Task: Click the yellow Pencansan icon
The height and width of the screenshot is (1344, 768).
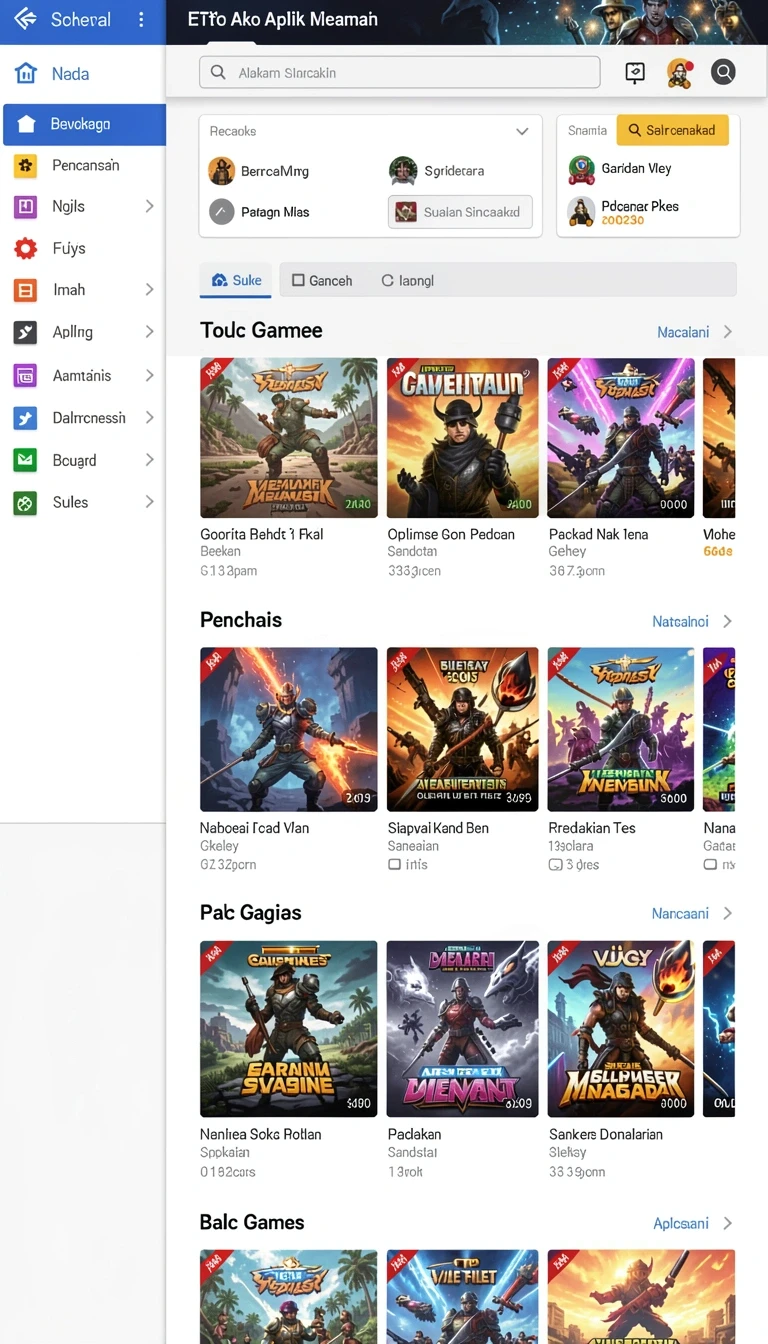Action: click(25, 166)
